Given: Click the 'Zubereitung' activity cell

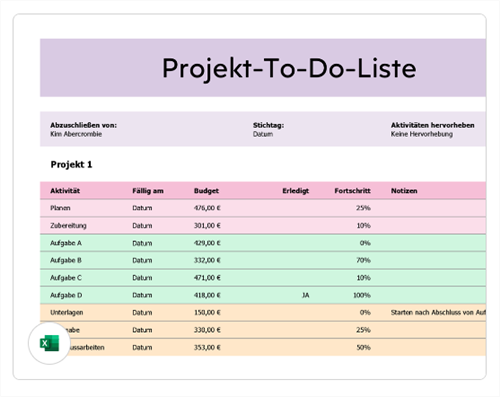Looking at the screenshot, I should [68, 226].
